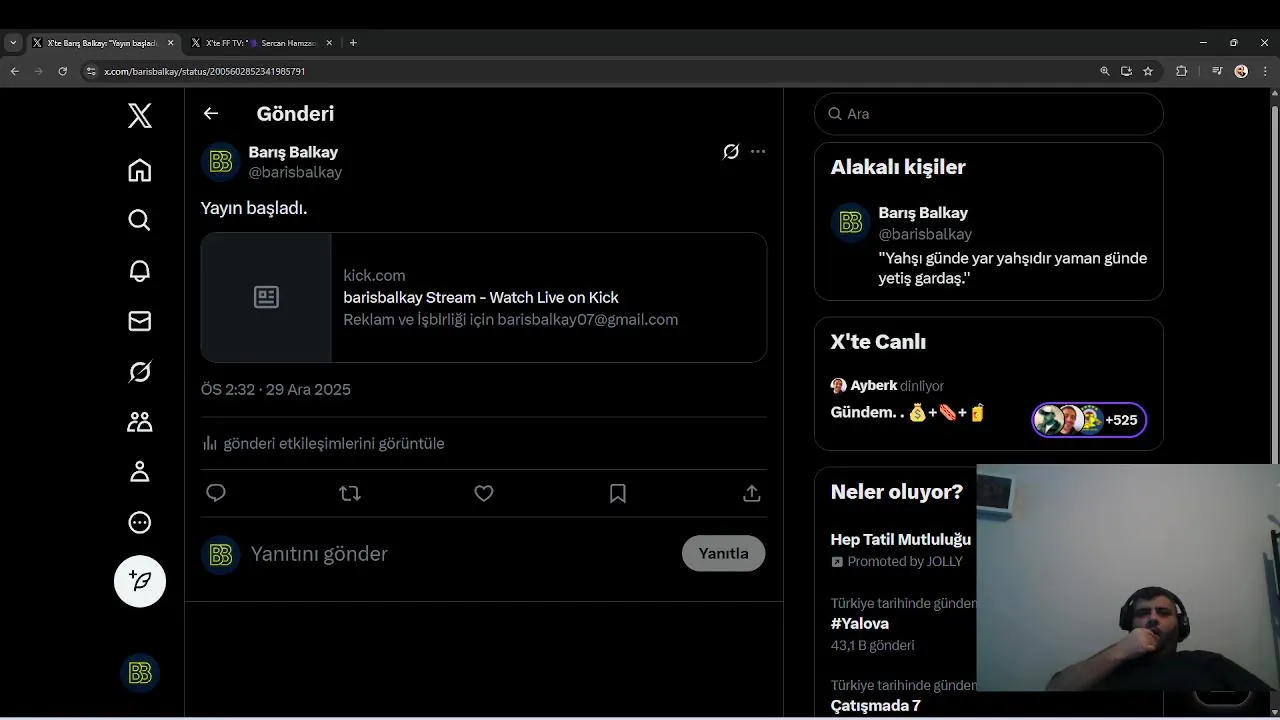Open the browser extensions puzzle icon
1280x720 pixels.
(1182, 71)
